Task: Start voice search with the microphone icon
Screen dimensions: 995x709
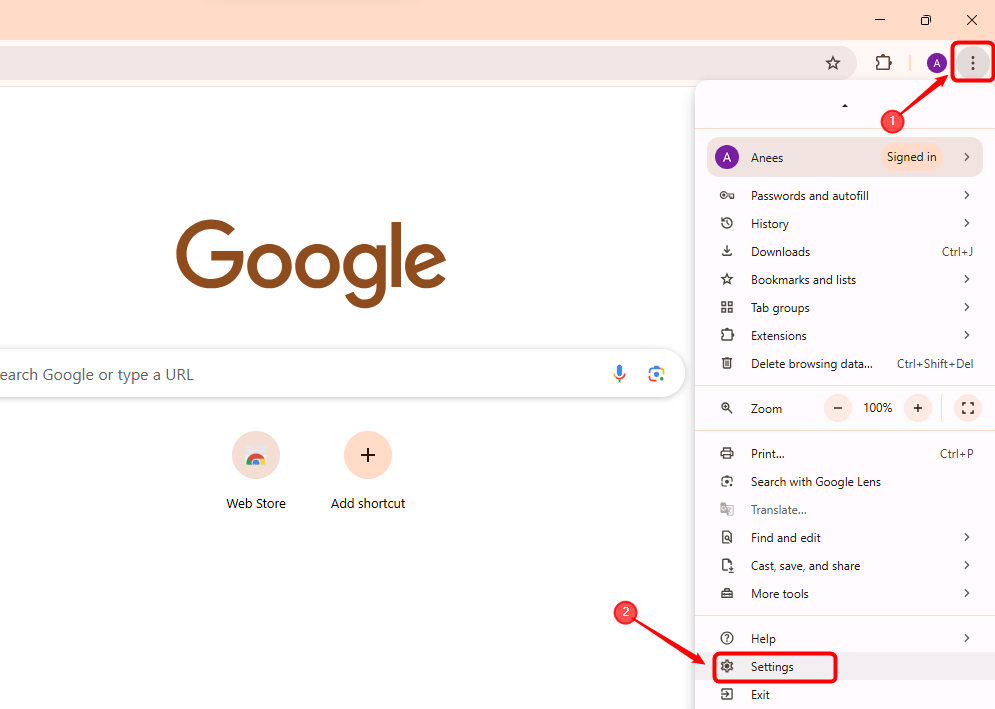Action: click(x=619, y=374)
